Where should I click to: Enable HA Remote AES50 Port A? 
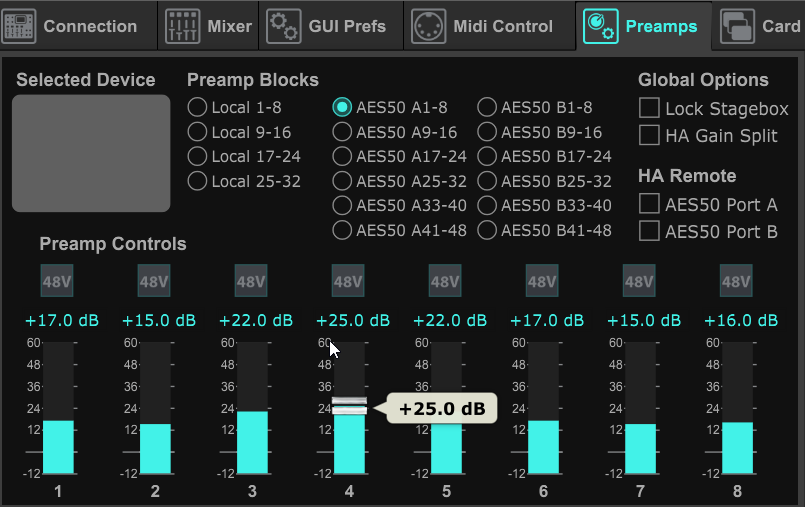click(649, 204)
